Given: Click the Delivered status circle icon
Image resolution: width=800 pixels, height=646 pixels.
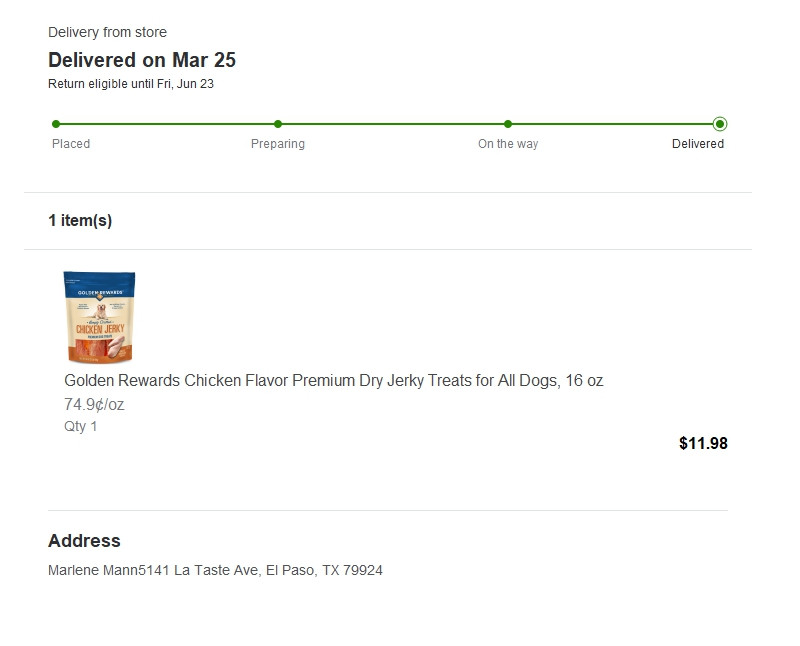Looking at the screenshot, I should pos(720,124).
